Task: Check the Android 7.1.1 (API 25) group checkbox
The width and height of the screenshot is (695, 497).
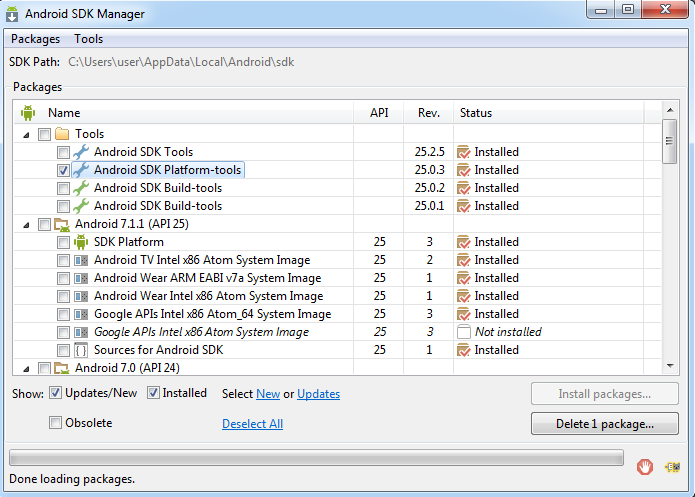Action: [44, 224]
